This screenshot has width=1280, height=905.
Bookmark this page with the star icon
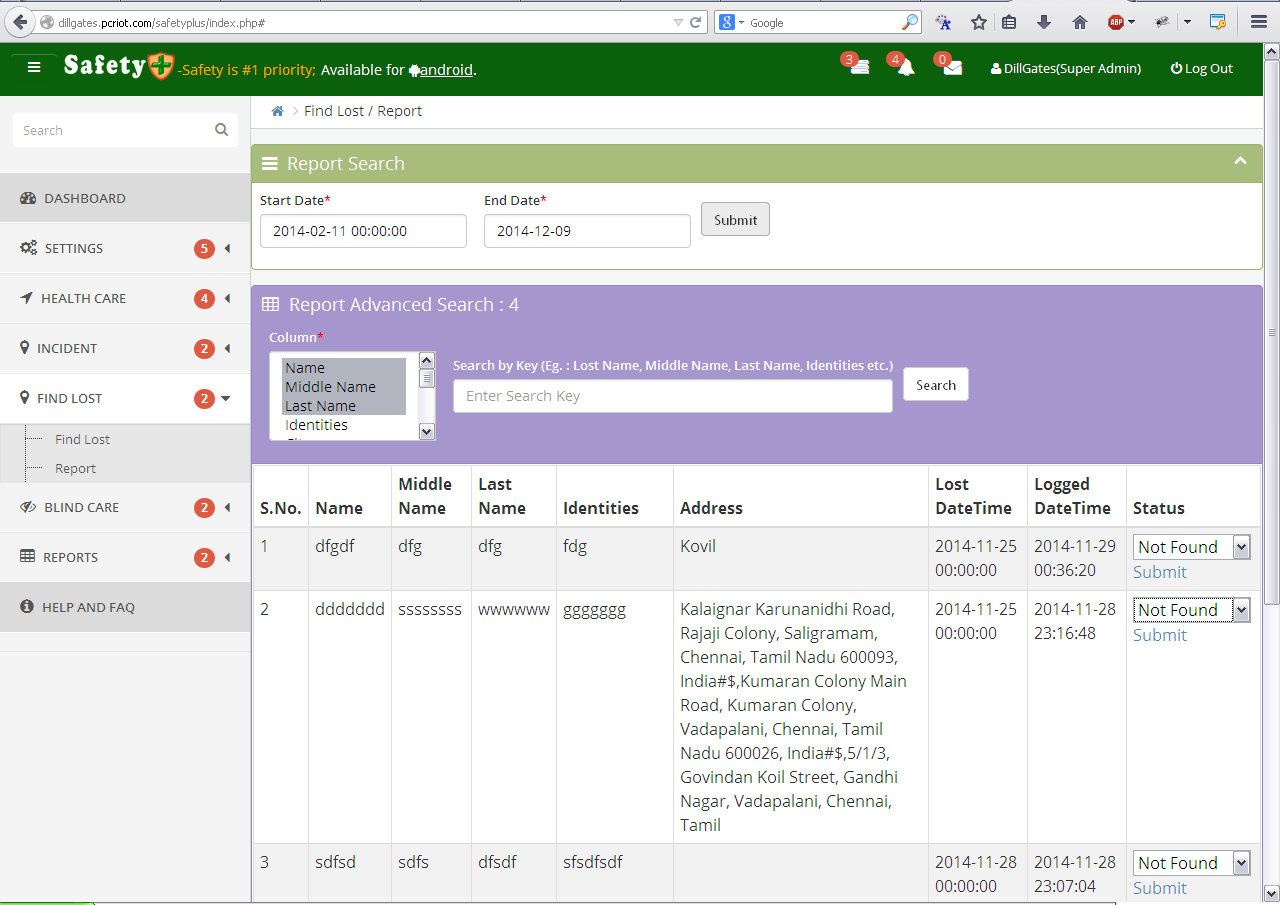(x=979, y=22)
